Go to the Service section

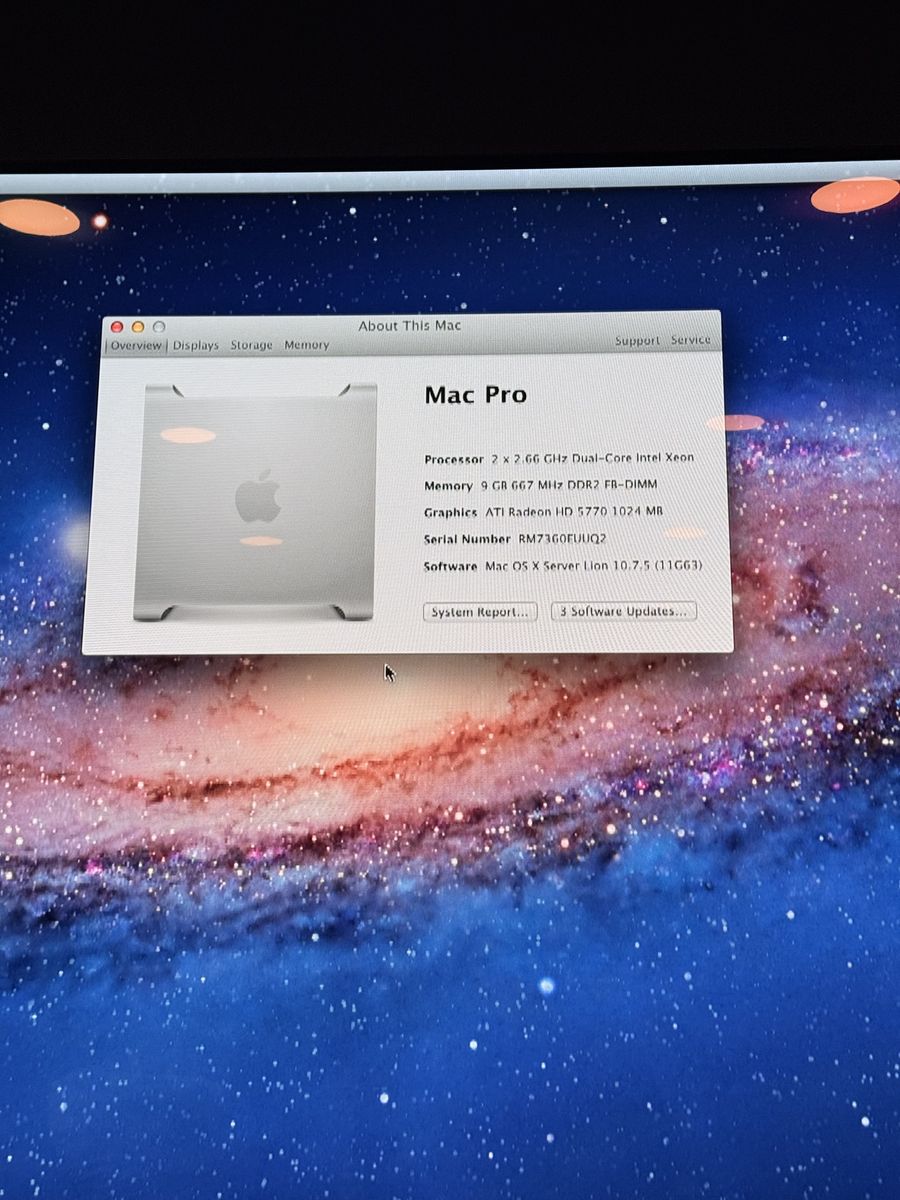(691, 340)
